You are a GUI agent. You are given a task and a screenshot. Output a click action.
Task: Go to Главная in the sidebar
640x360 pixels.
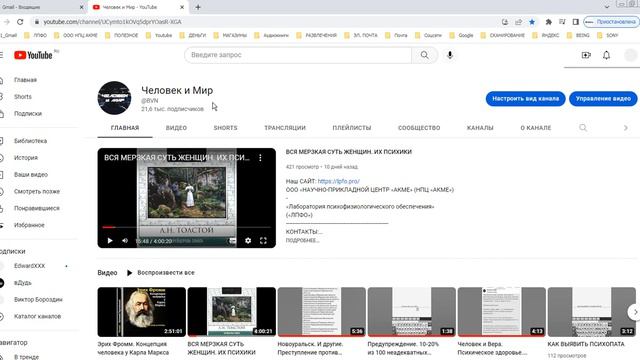tap(25, 80)
